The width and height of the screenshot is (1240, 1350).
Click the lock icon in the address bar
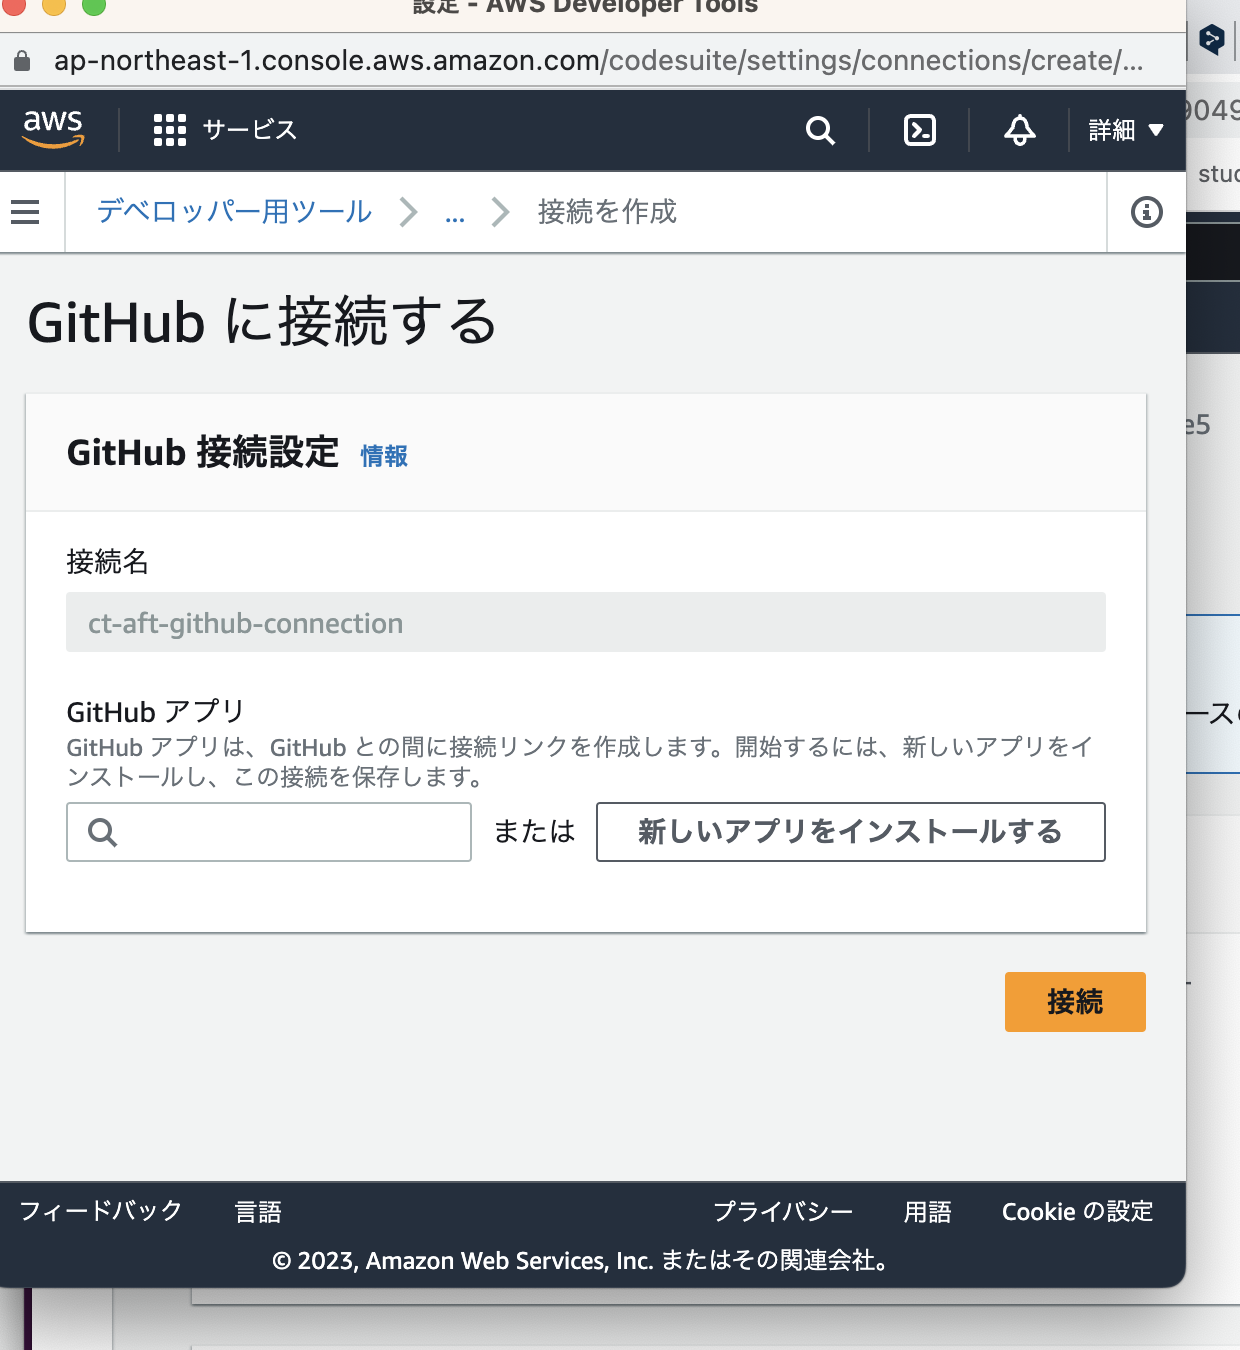(22, 61)
